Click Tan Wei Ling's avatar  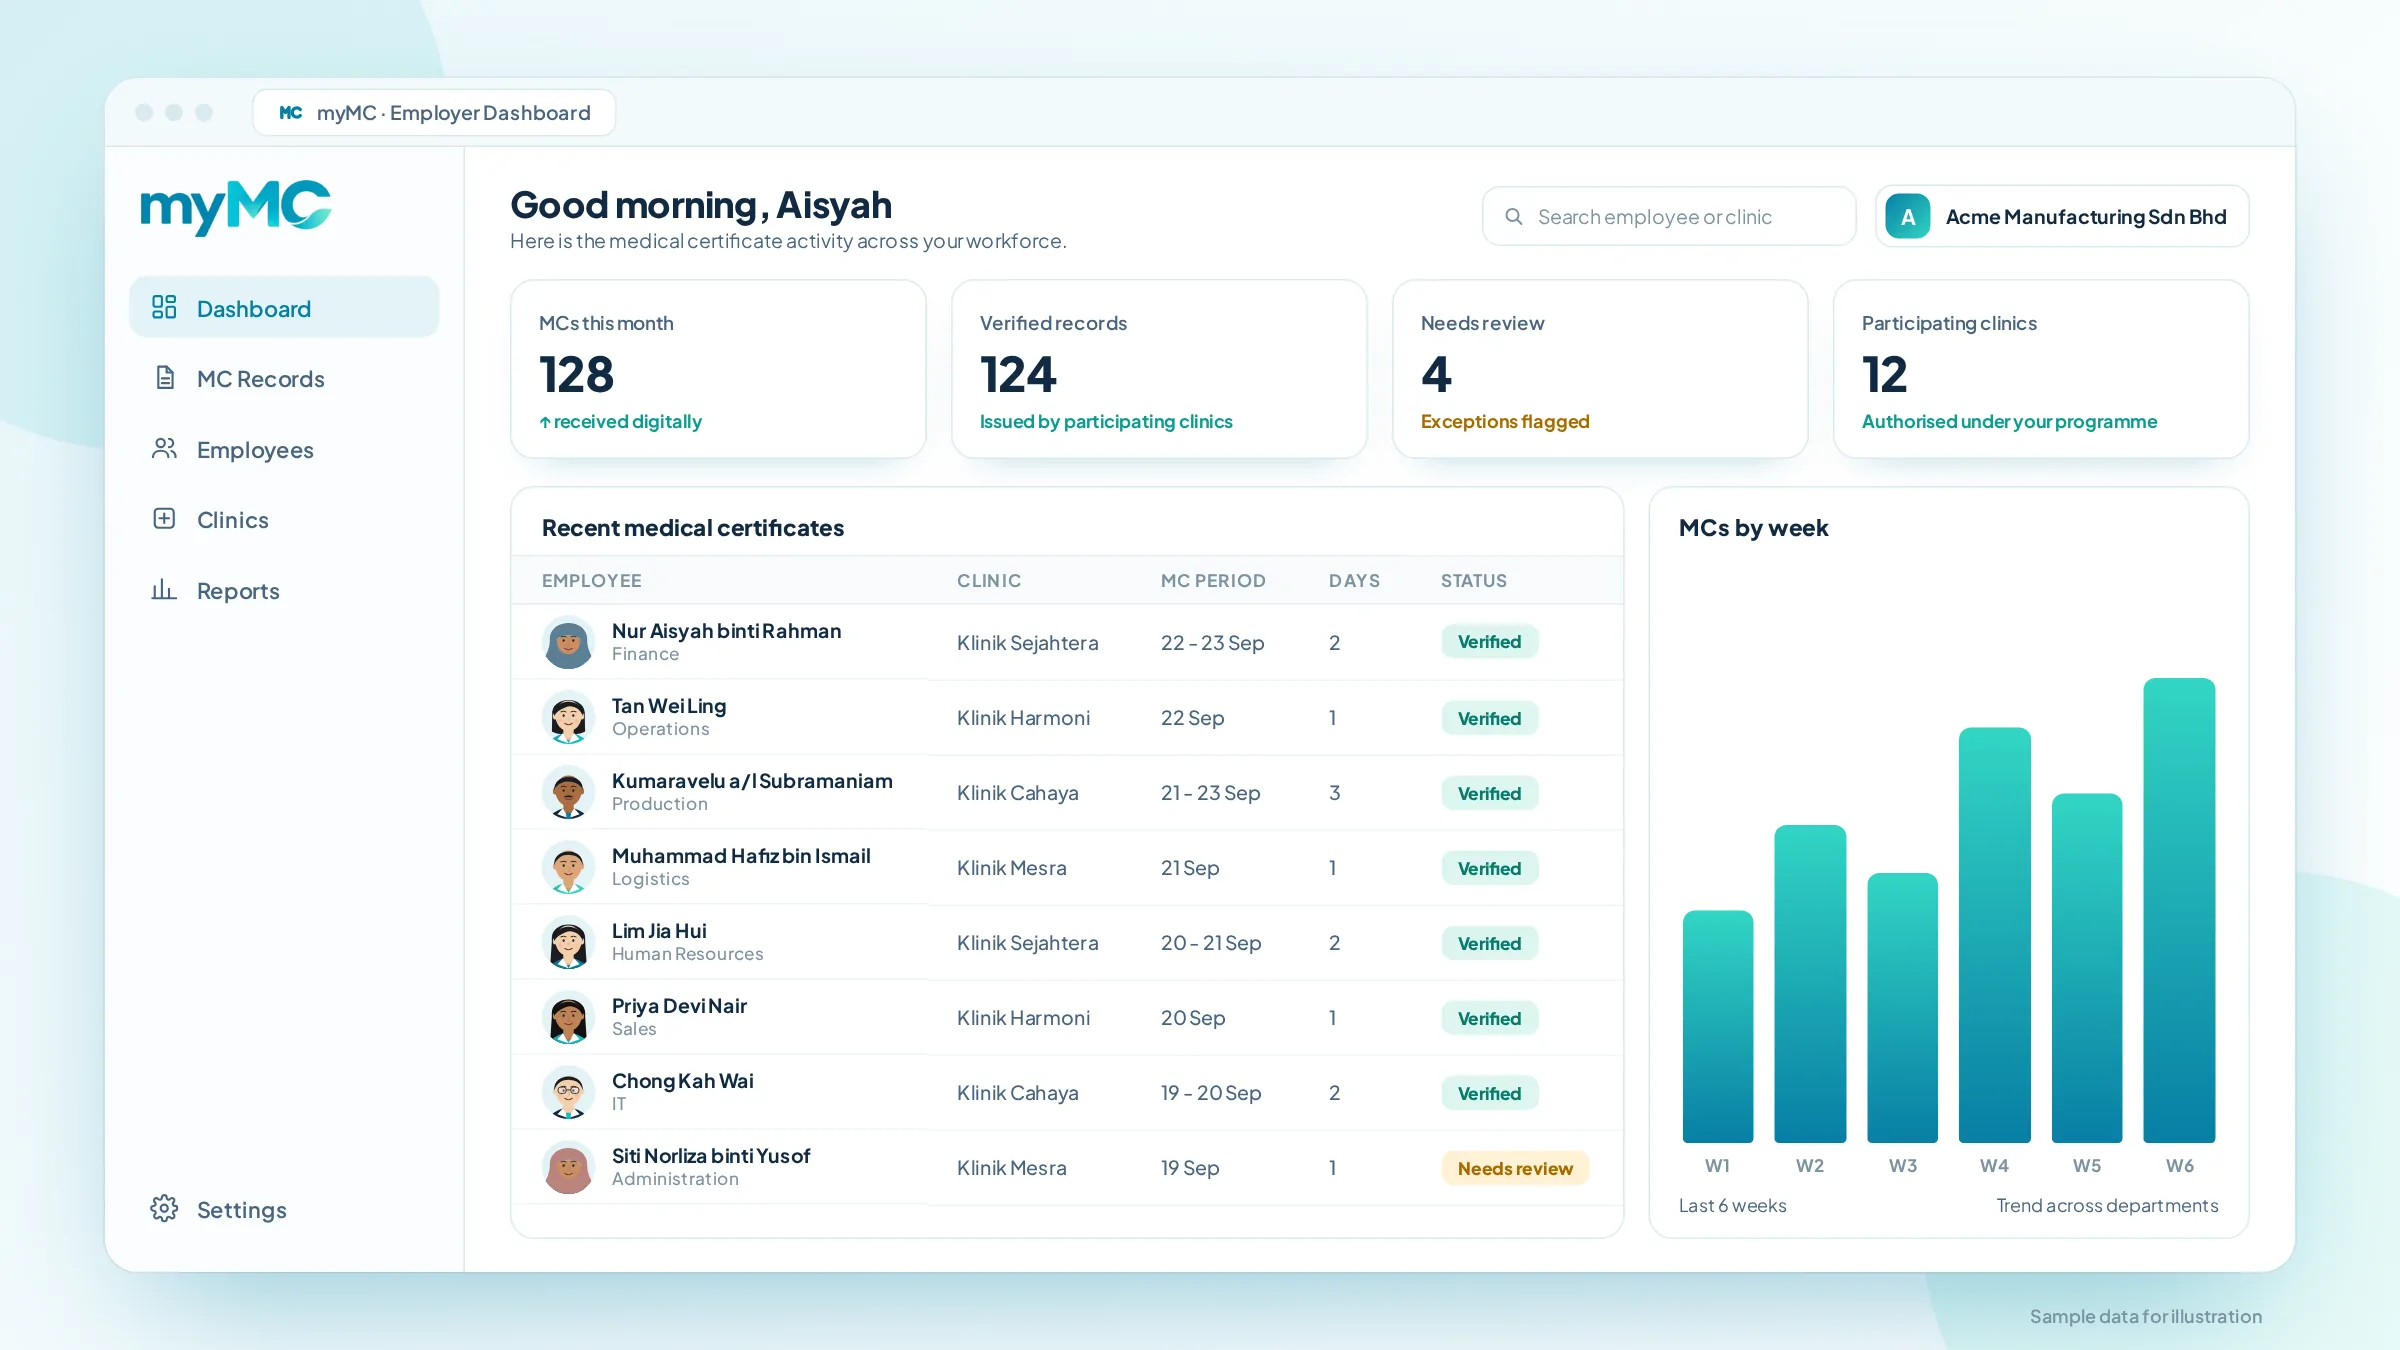click(x=569, y=717)
